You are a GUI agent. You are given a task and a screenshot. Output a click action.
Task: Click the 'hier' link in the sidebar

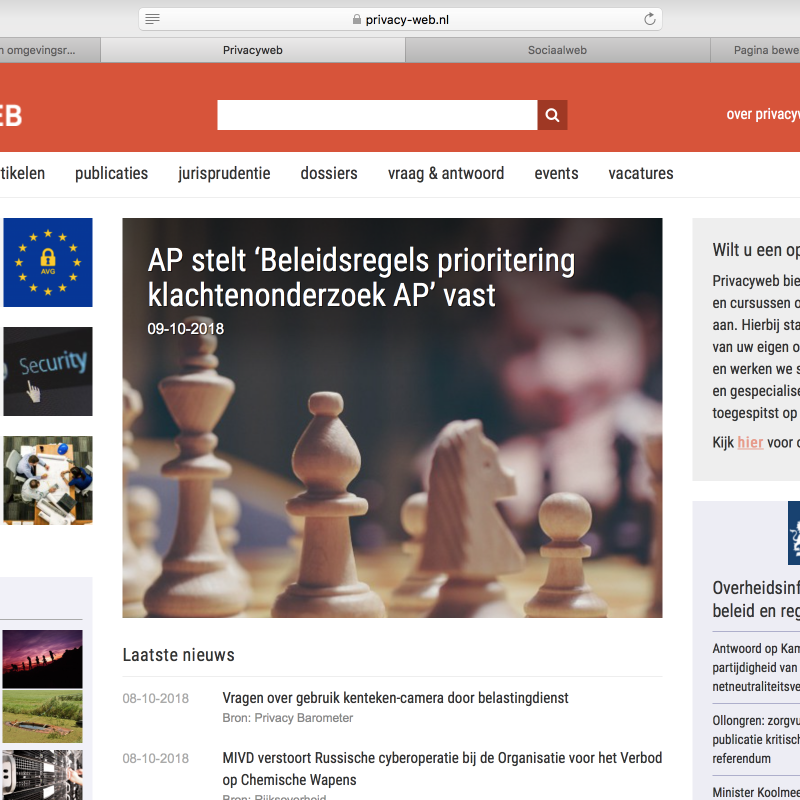tap(751, 442)
